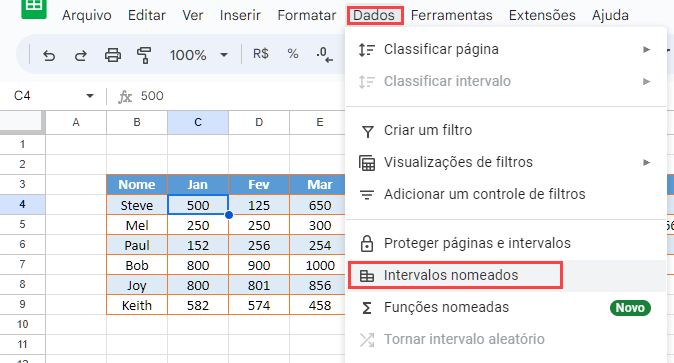Select row 7 header
674x363 pixels.
(x=22, y=264)
